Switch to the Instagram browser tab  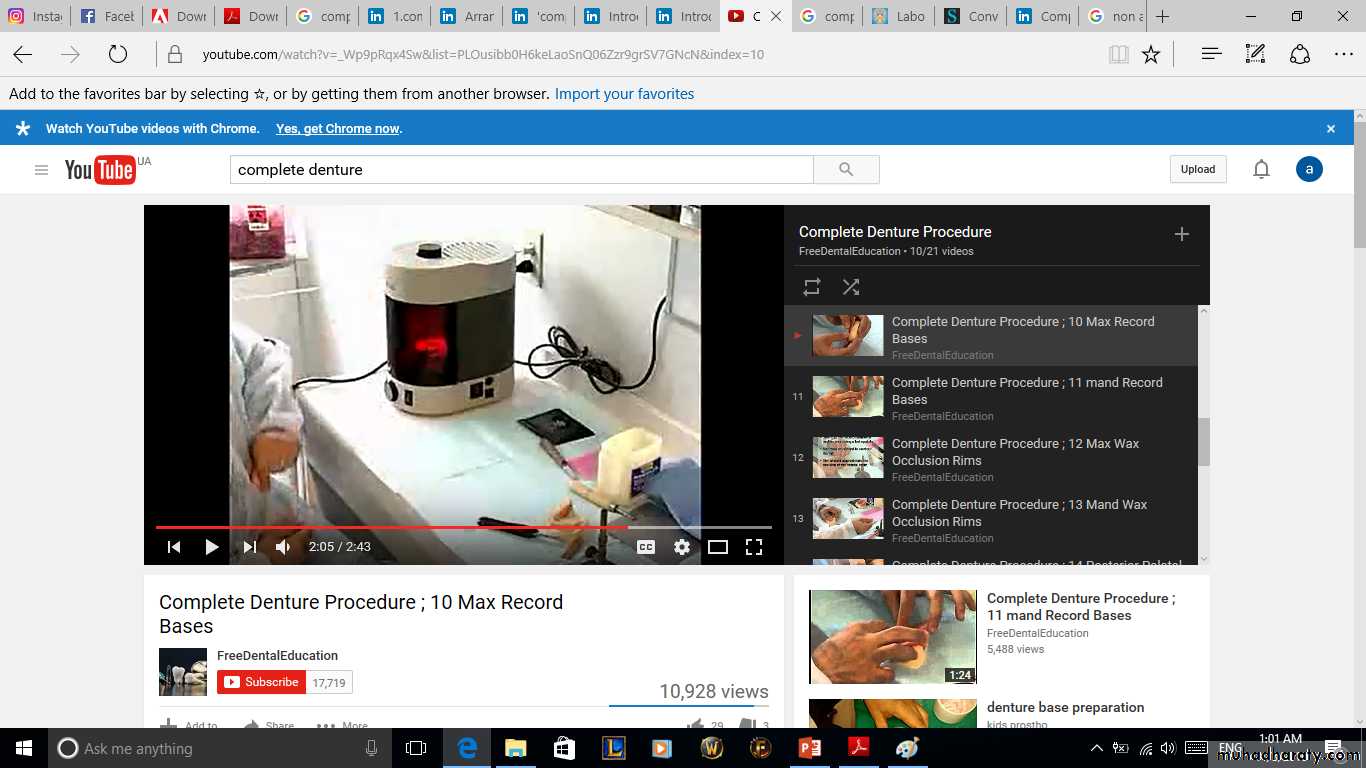coord(36,16)
